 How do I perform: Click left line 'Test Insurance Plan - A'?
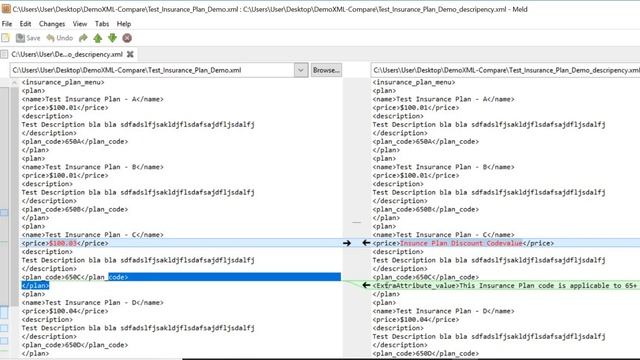[93, 99]
